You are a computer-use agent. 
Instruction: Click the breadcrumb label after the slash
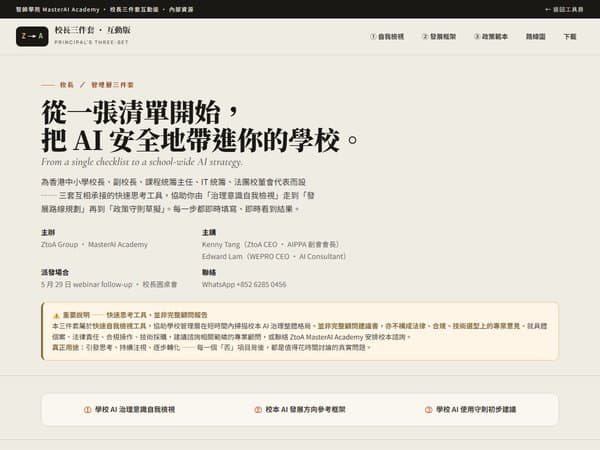click(112, 85)
